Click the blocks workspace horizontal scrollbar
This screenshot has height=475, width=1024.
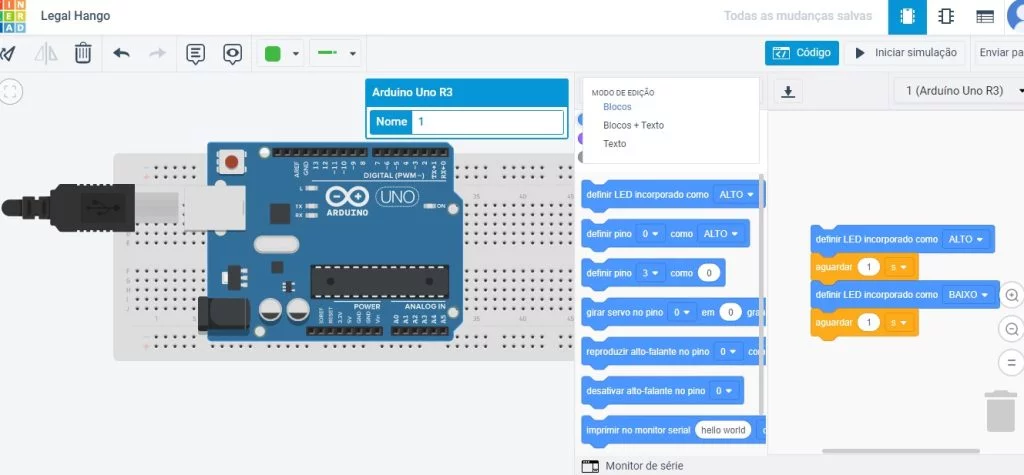[x=901, y=451]
